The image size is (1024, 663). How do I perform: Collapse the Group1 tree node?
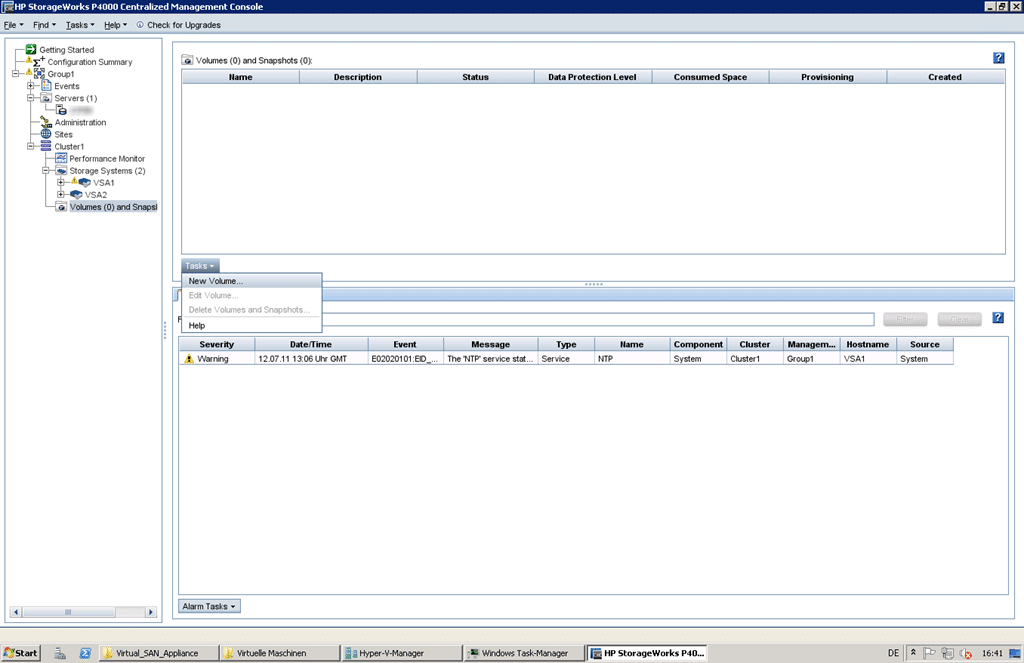16,74
